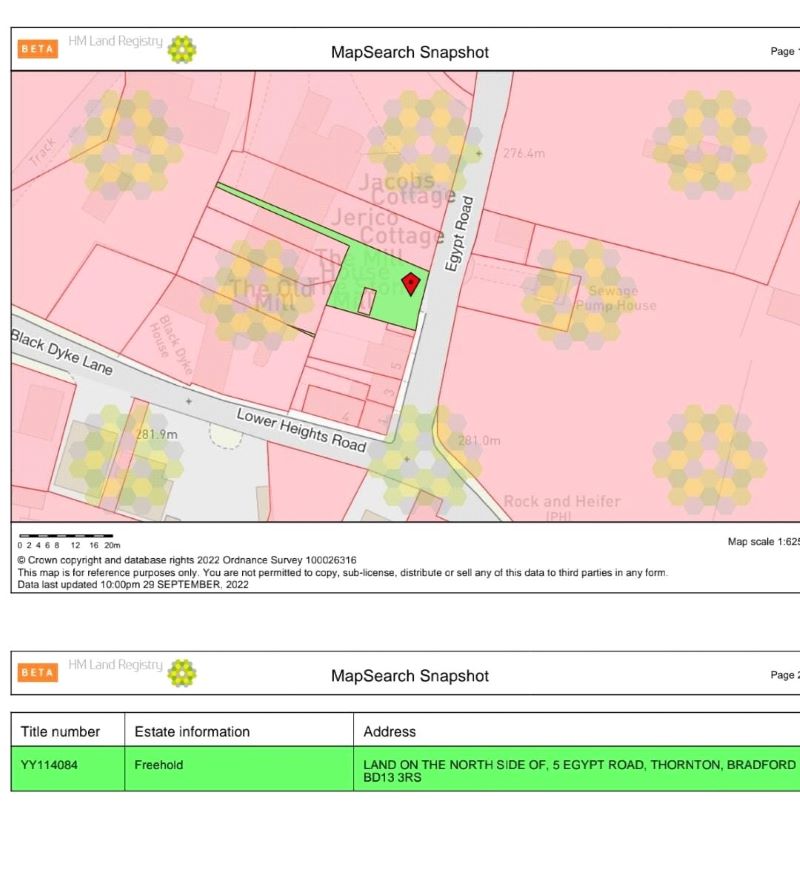Click the hexagon logo above the title table

[x=181, y=673]
